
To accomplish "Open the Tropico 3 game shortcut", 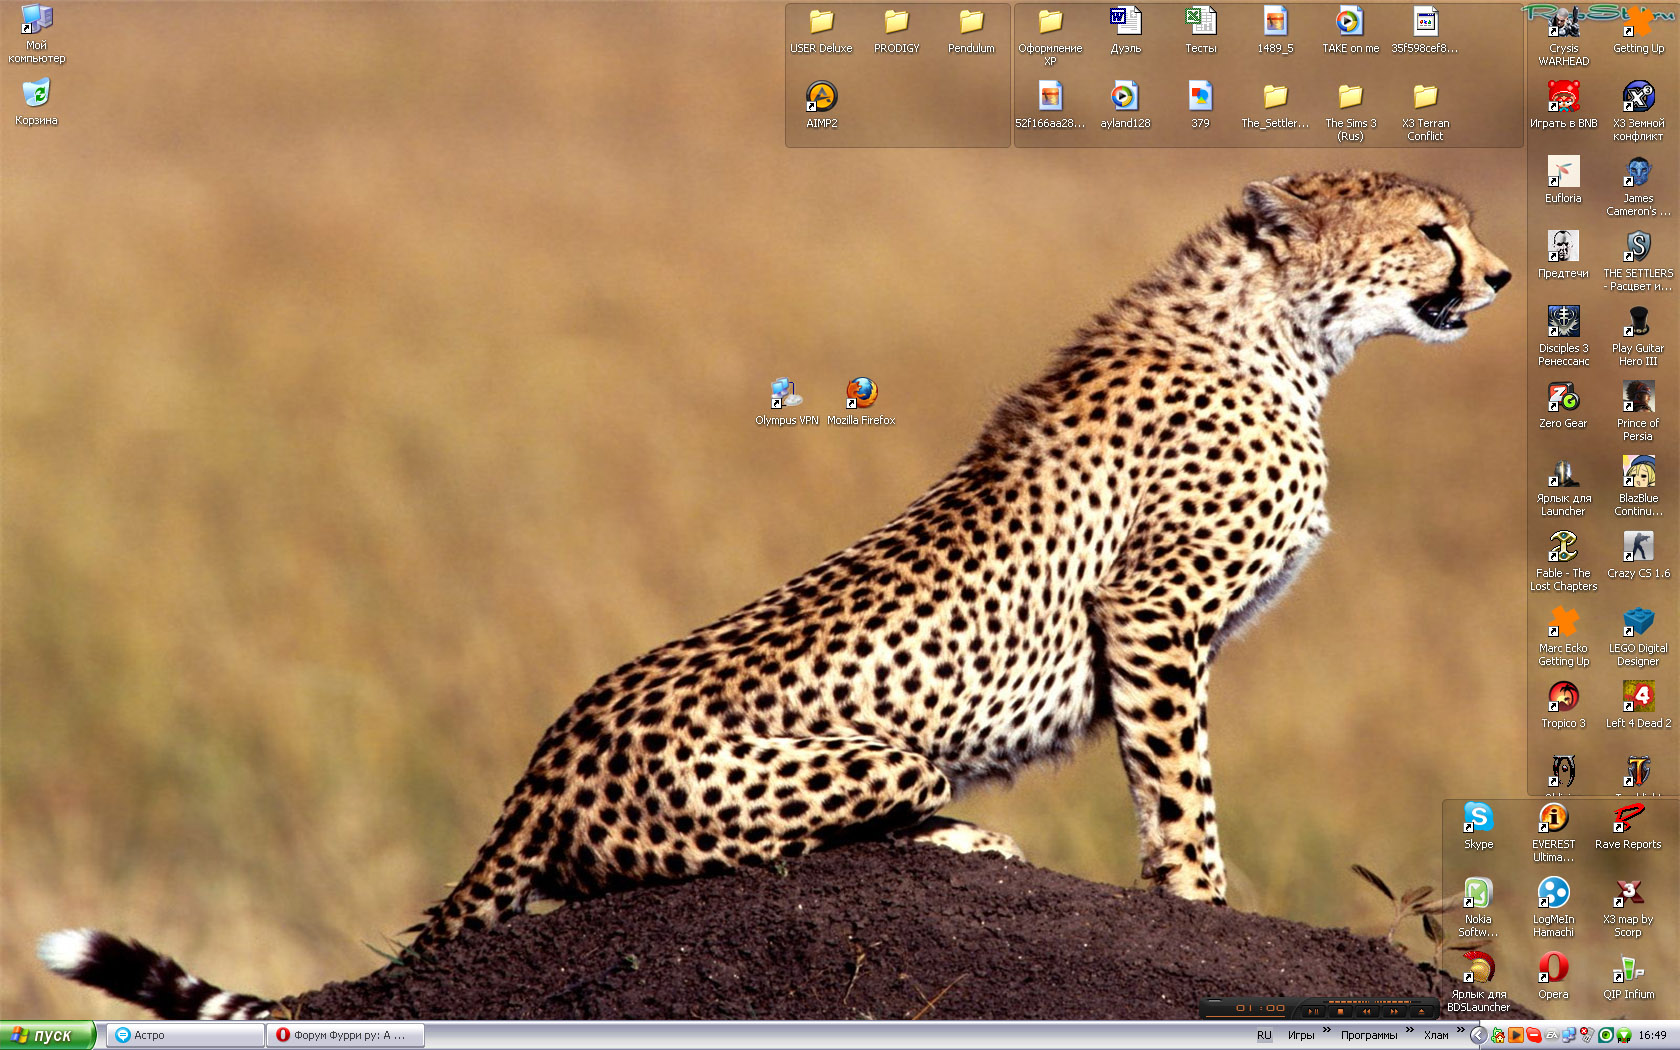I will 1563,697.
